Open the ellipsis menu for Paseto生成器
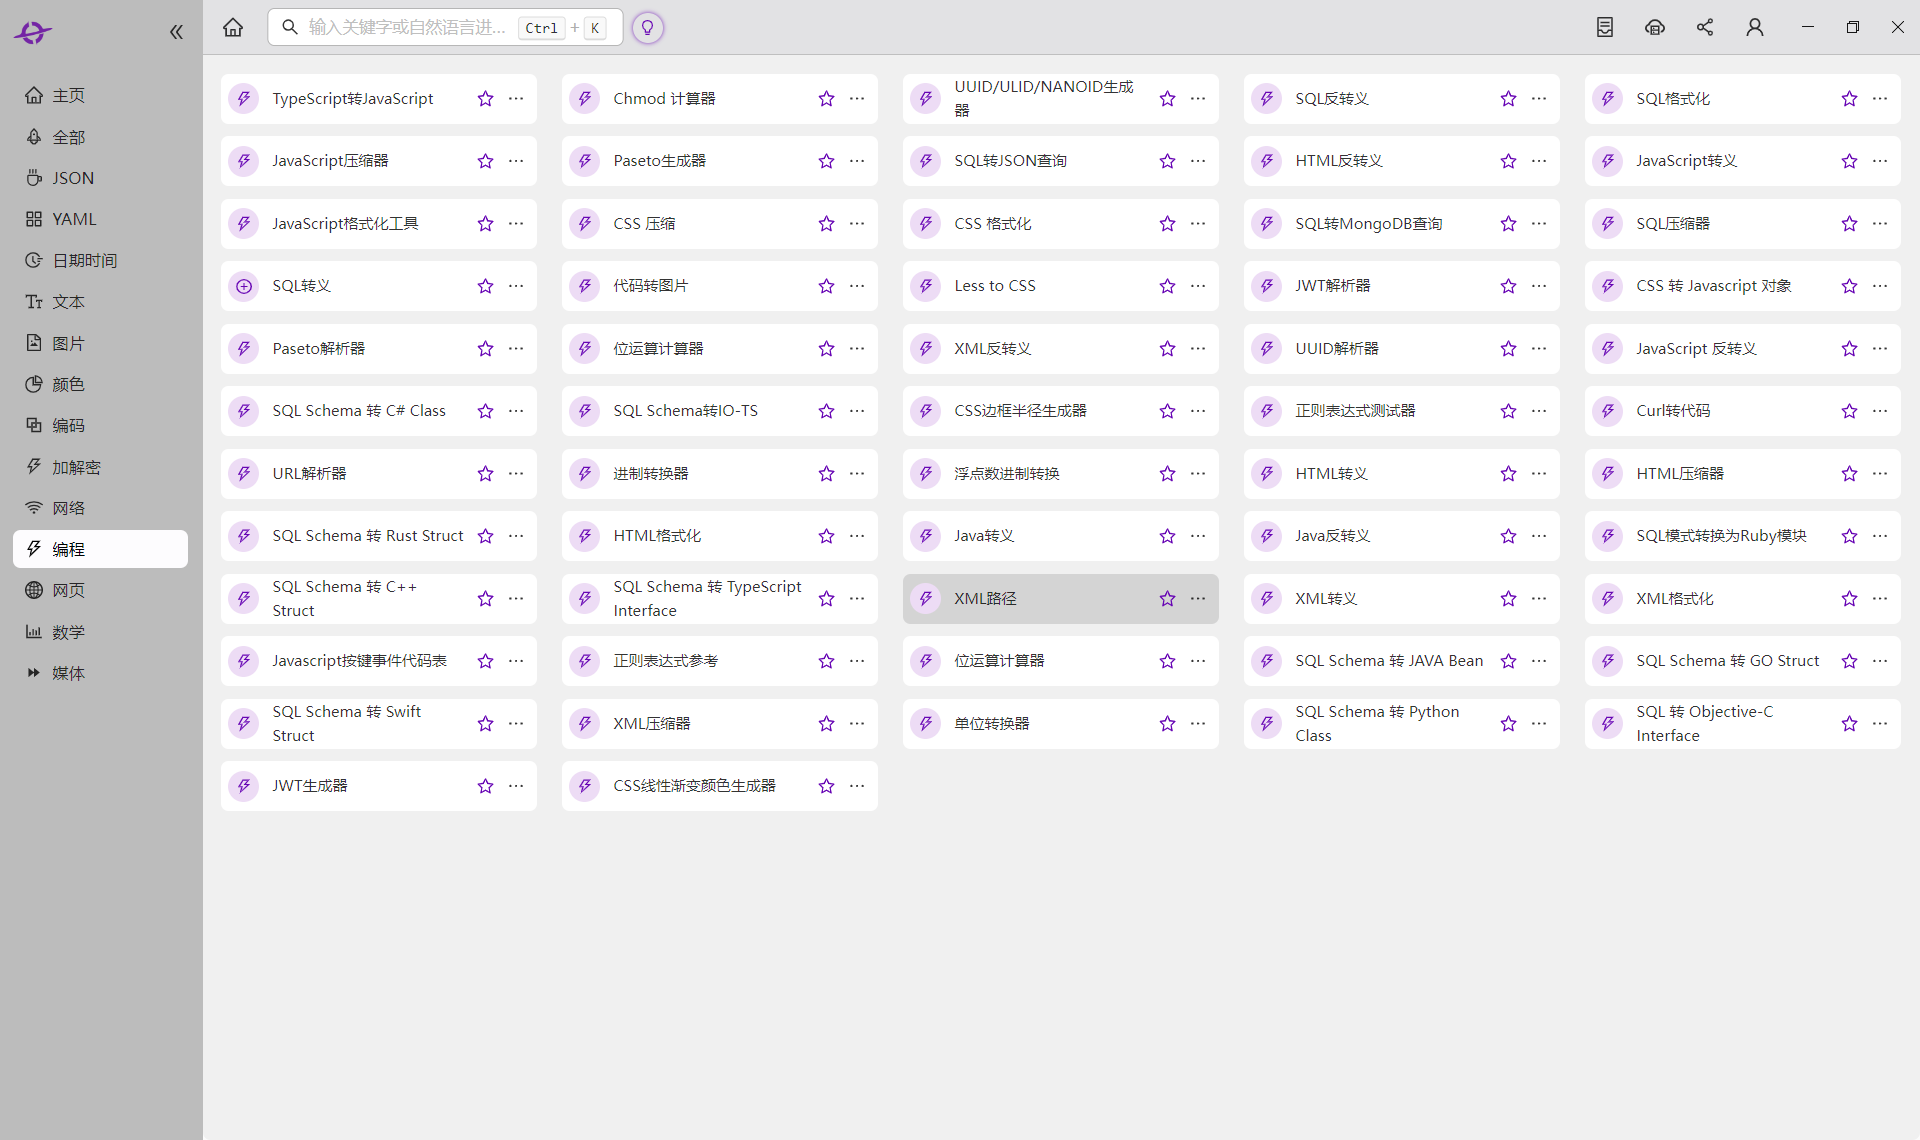This screenshot has width=1920, height=1140. pos(857,161)
